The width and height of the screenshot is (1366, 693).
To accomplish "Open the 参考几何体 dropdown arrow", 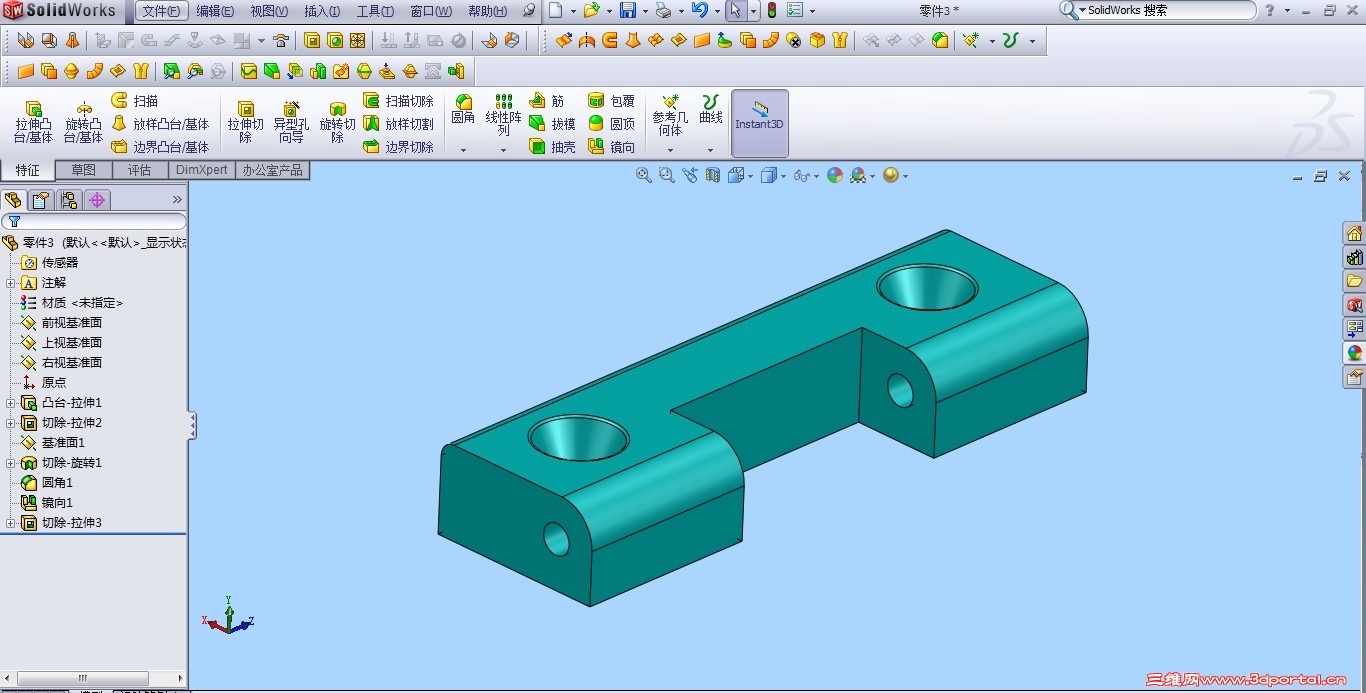I will pyautogui.click(x=670, y=150).
